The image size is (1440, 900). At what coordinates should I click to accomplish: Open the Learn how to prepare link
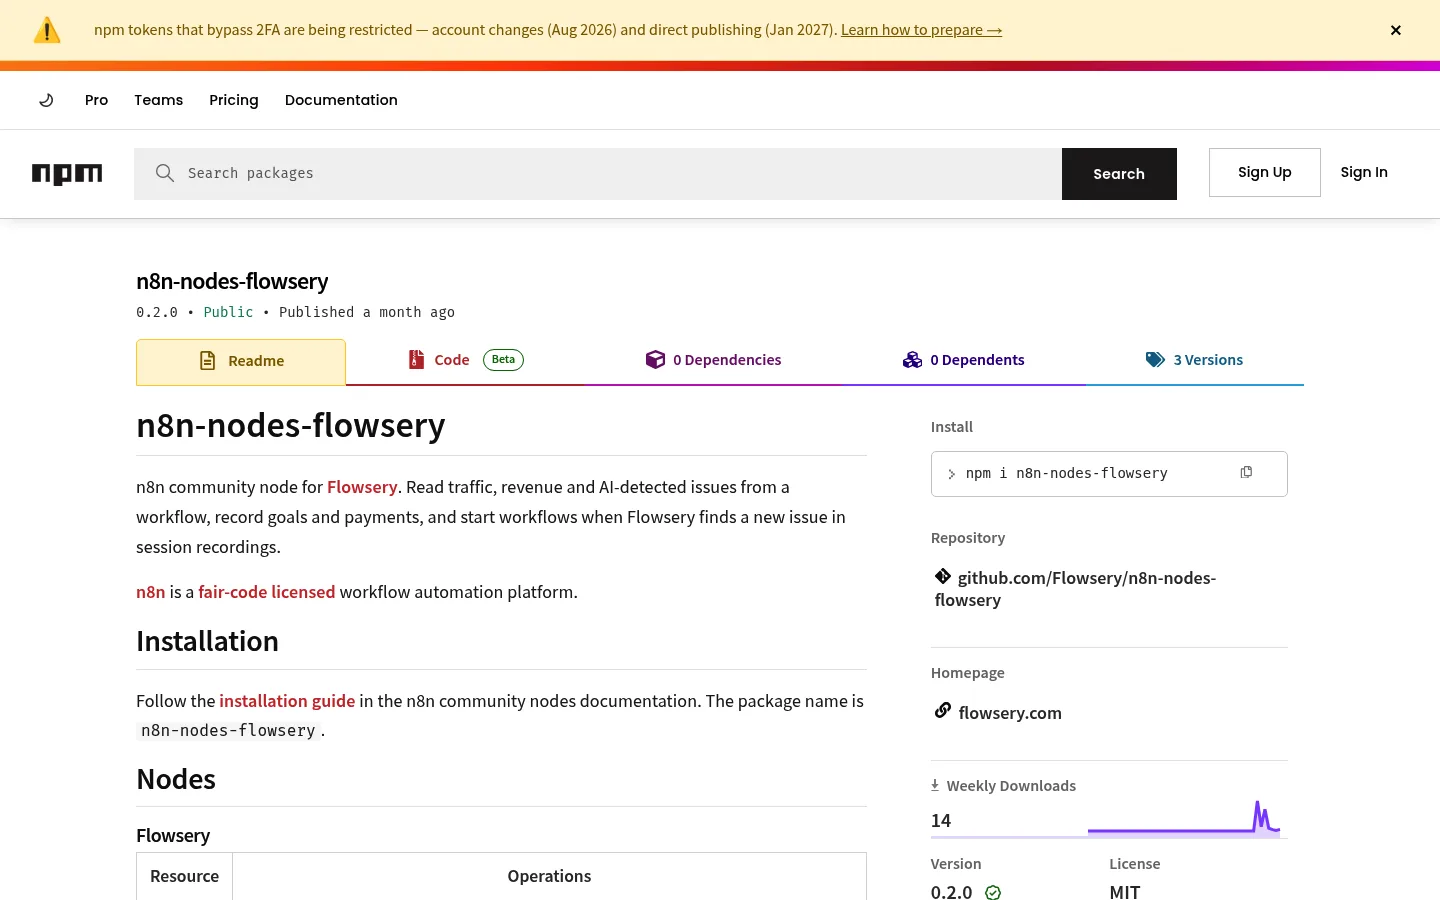pos(921,30)
